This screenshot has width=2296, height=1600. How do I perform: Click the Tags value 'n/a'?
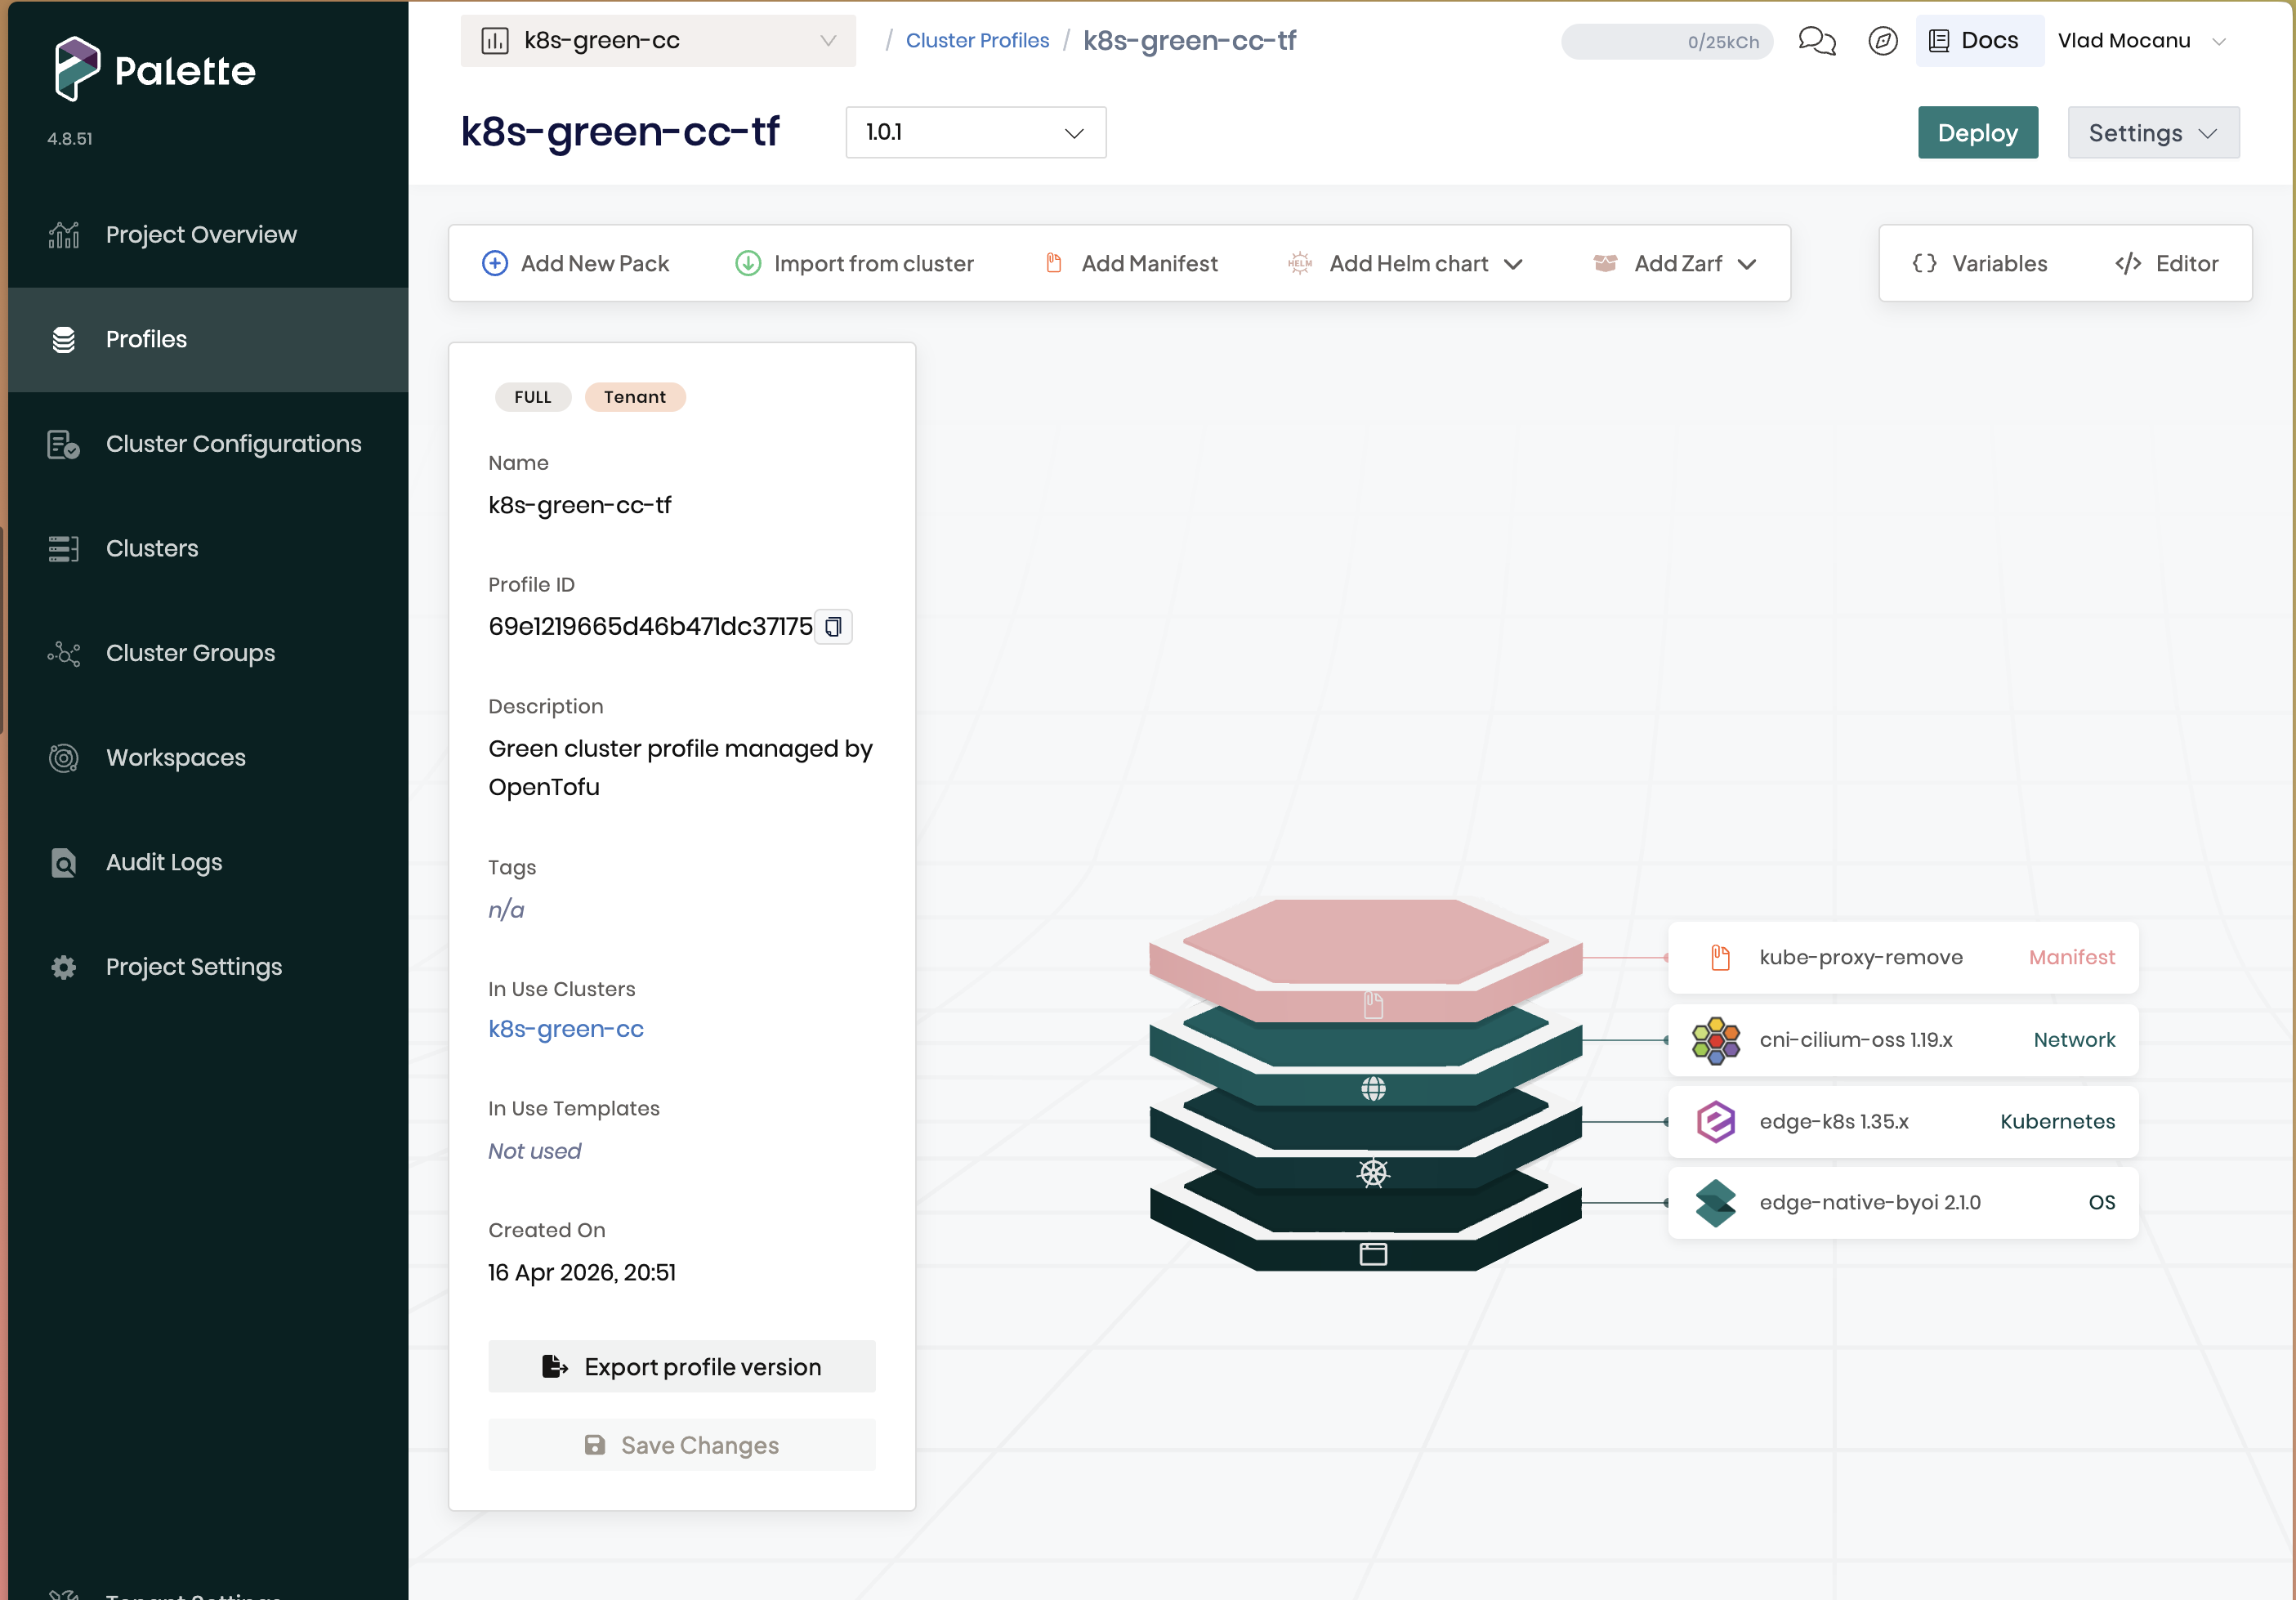pyautogui.click(x=506, y=910)
